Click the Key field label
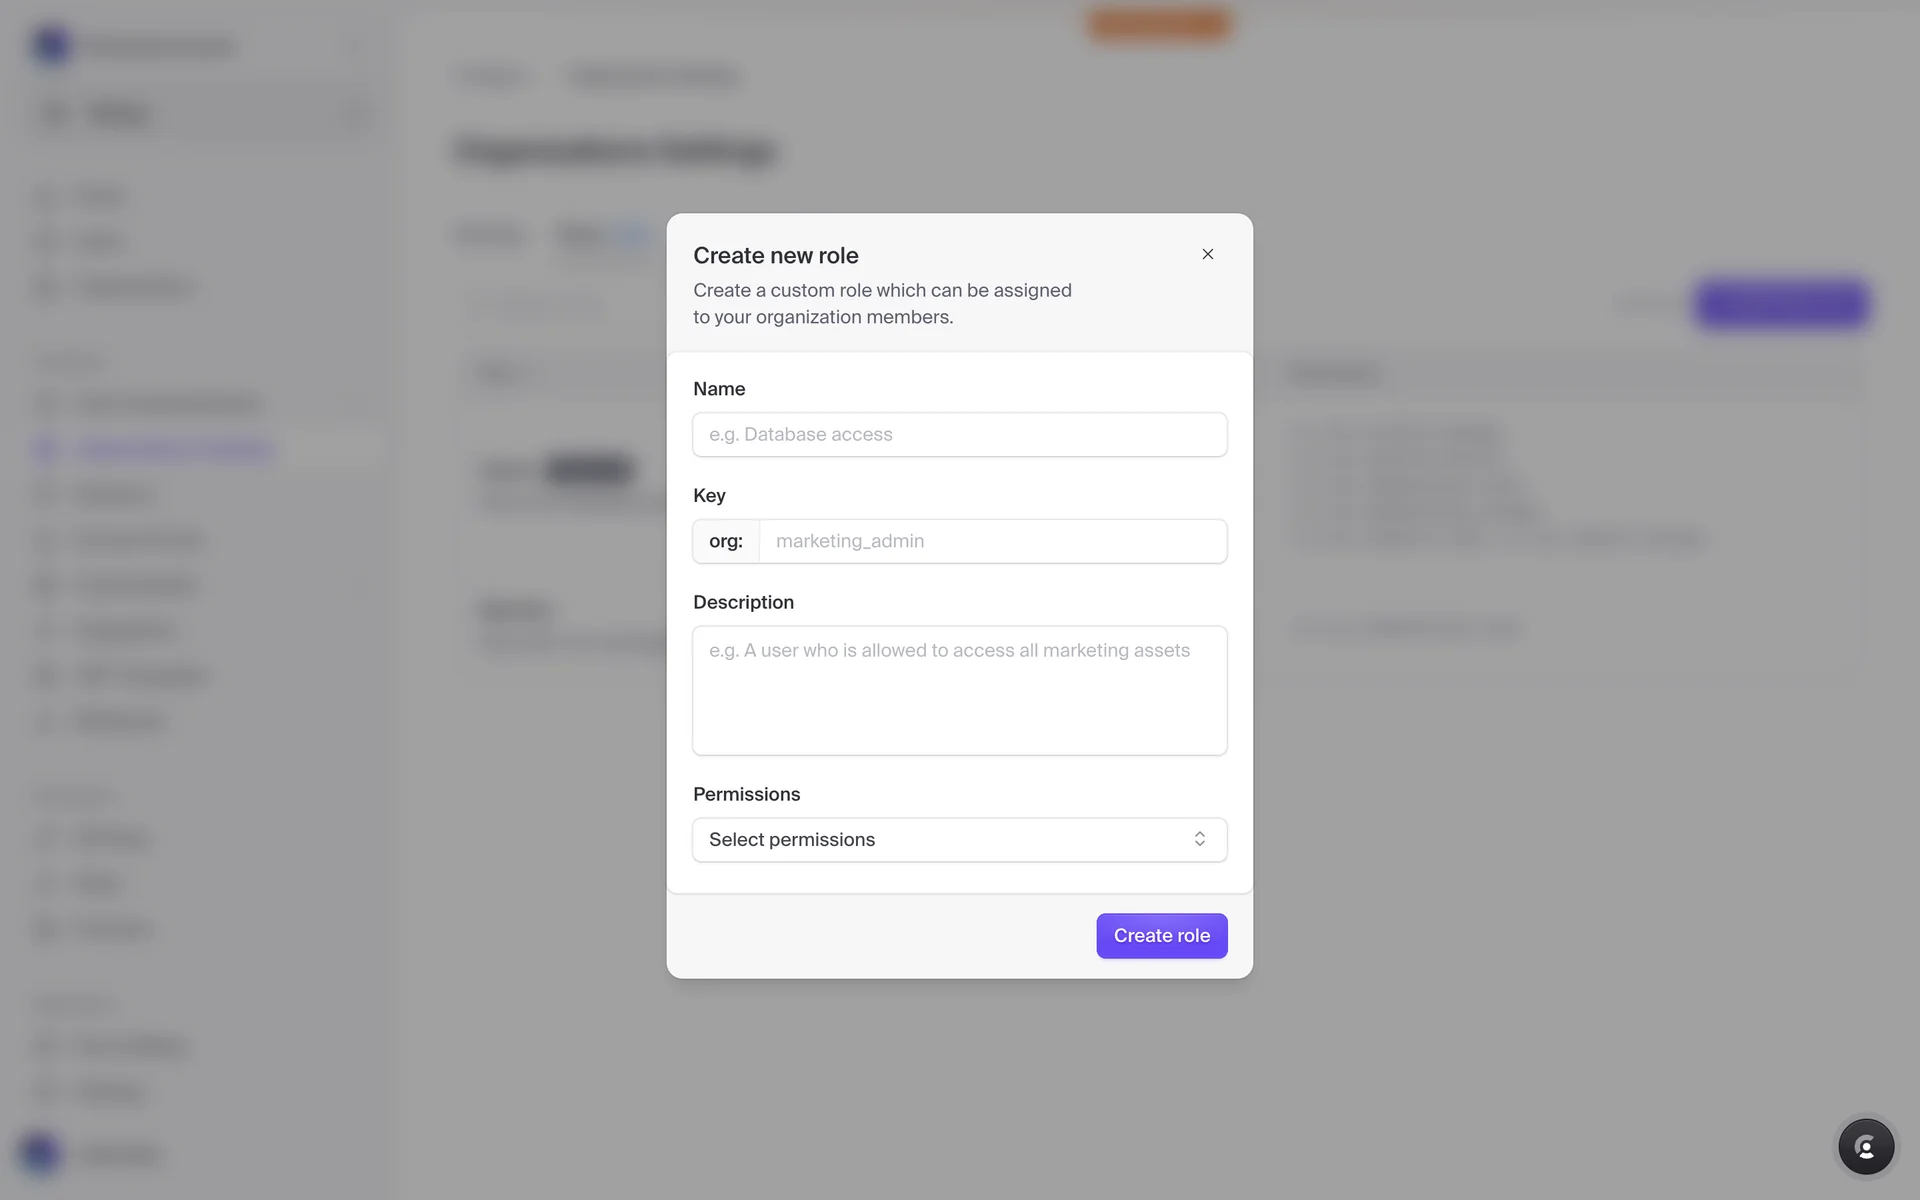 709,496
